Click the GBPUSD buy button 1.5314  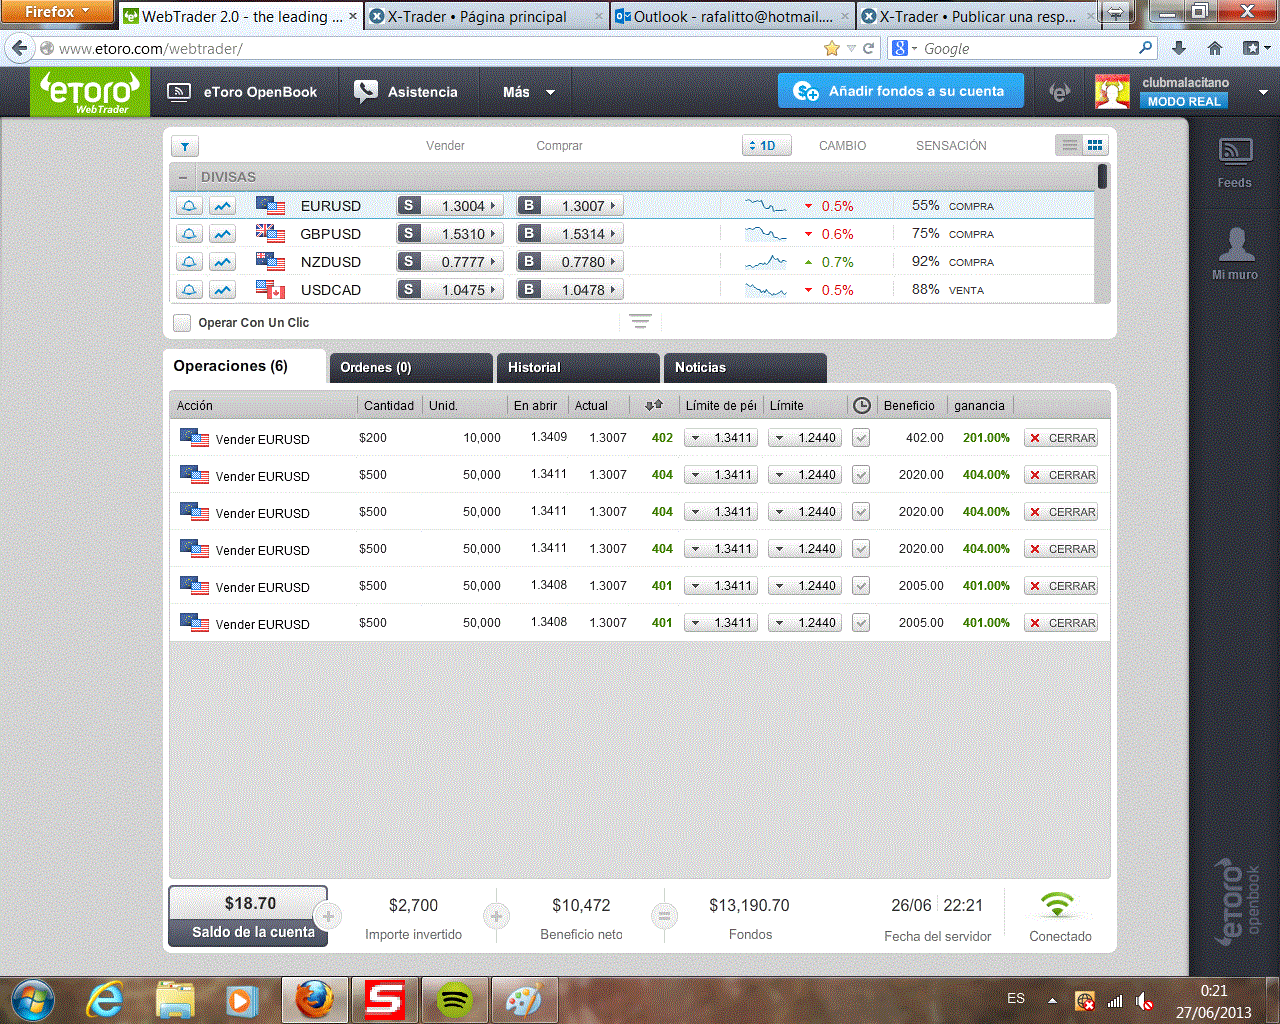569,234
